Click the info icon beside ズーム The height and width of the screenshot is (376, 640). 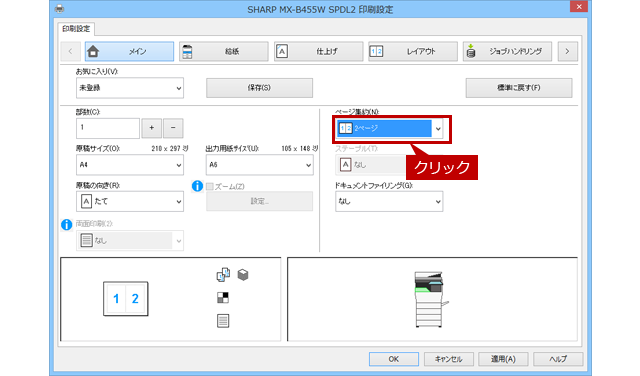point(197,186)
